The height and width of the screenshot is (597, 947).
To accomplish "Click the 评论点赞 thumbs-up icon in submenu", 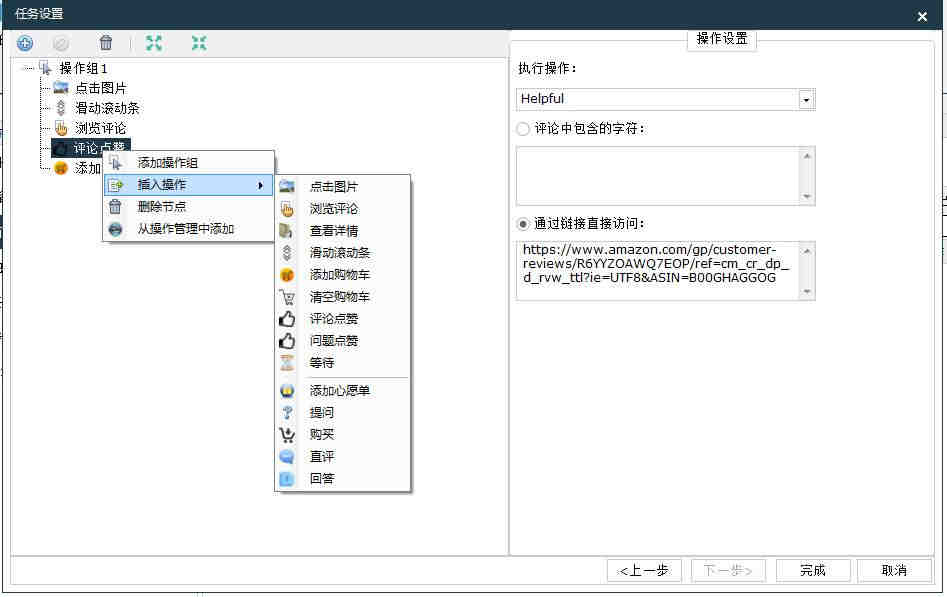I will [287, 318].
